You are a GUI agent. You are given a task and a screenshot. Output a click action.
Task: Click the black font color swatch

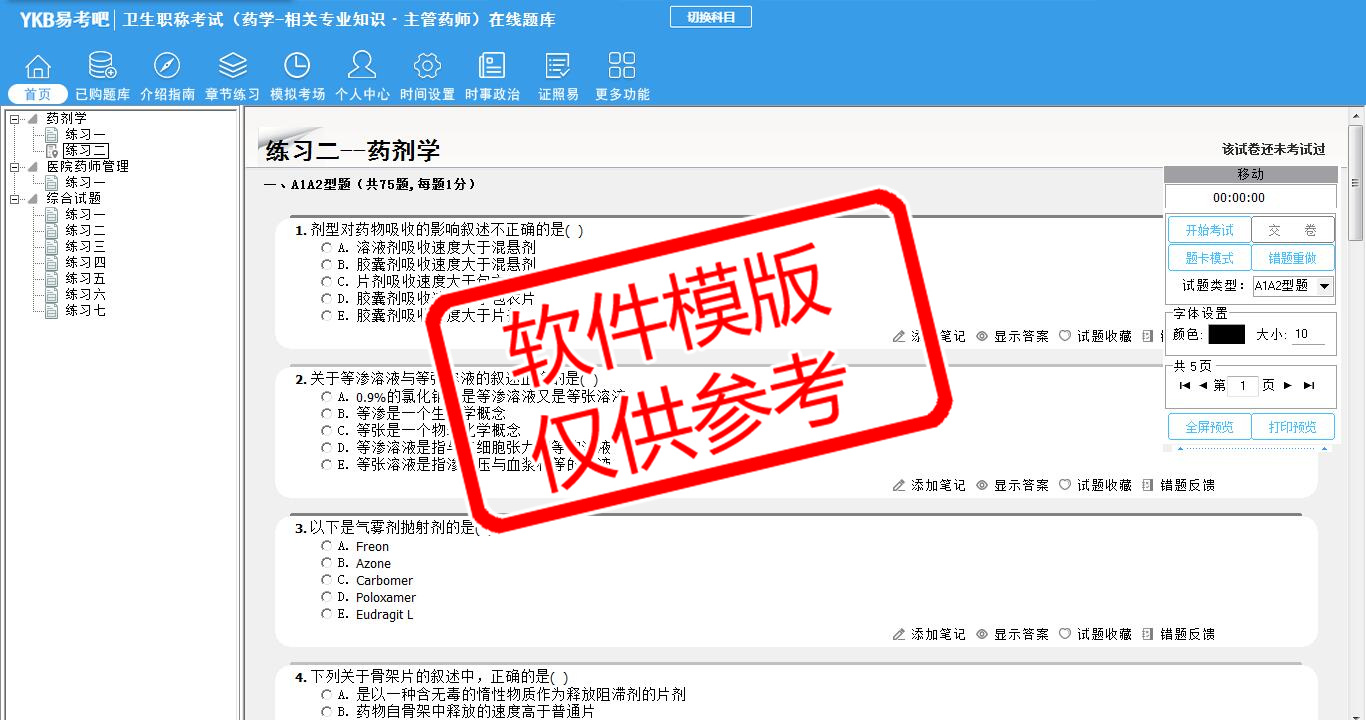[x=1226, y=335]
